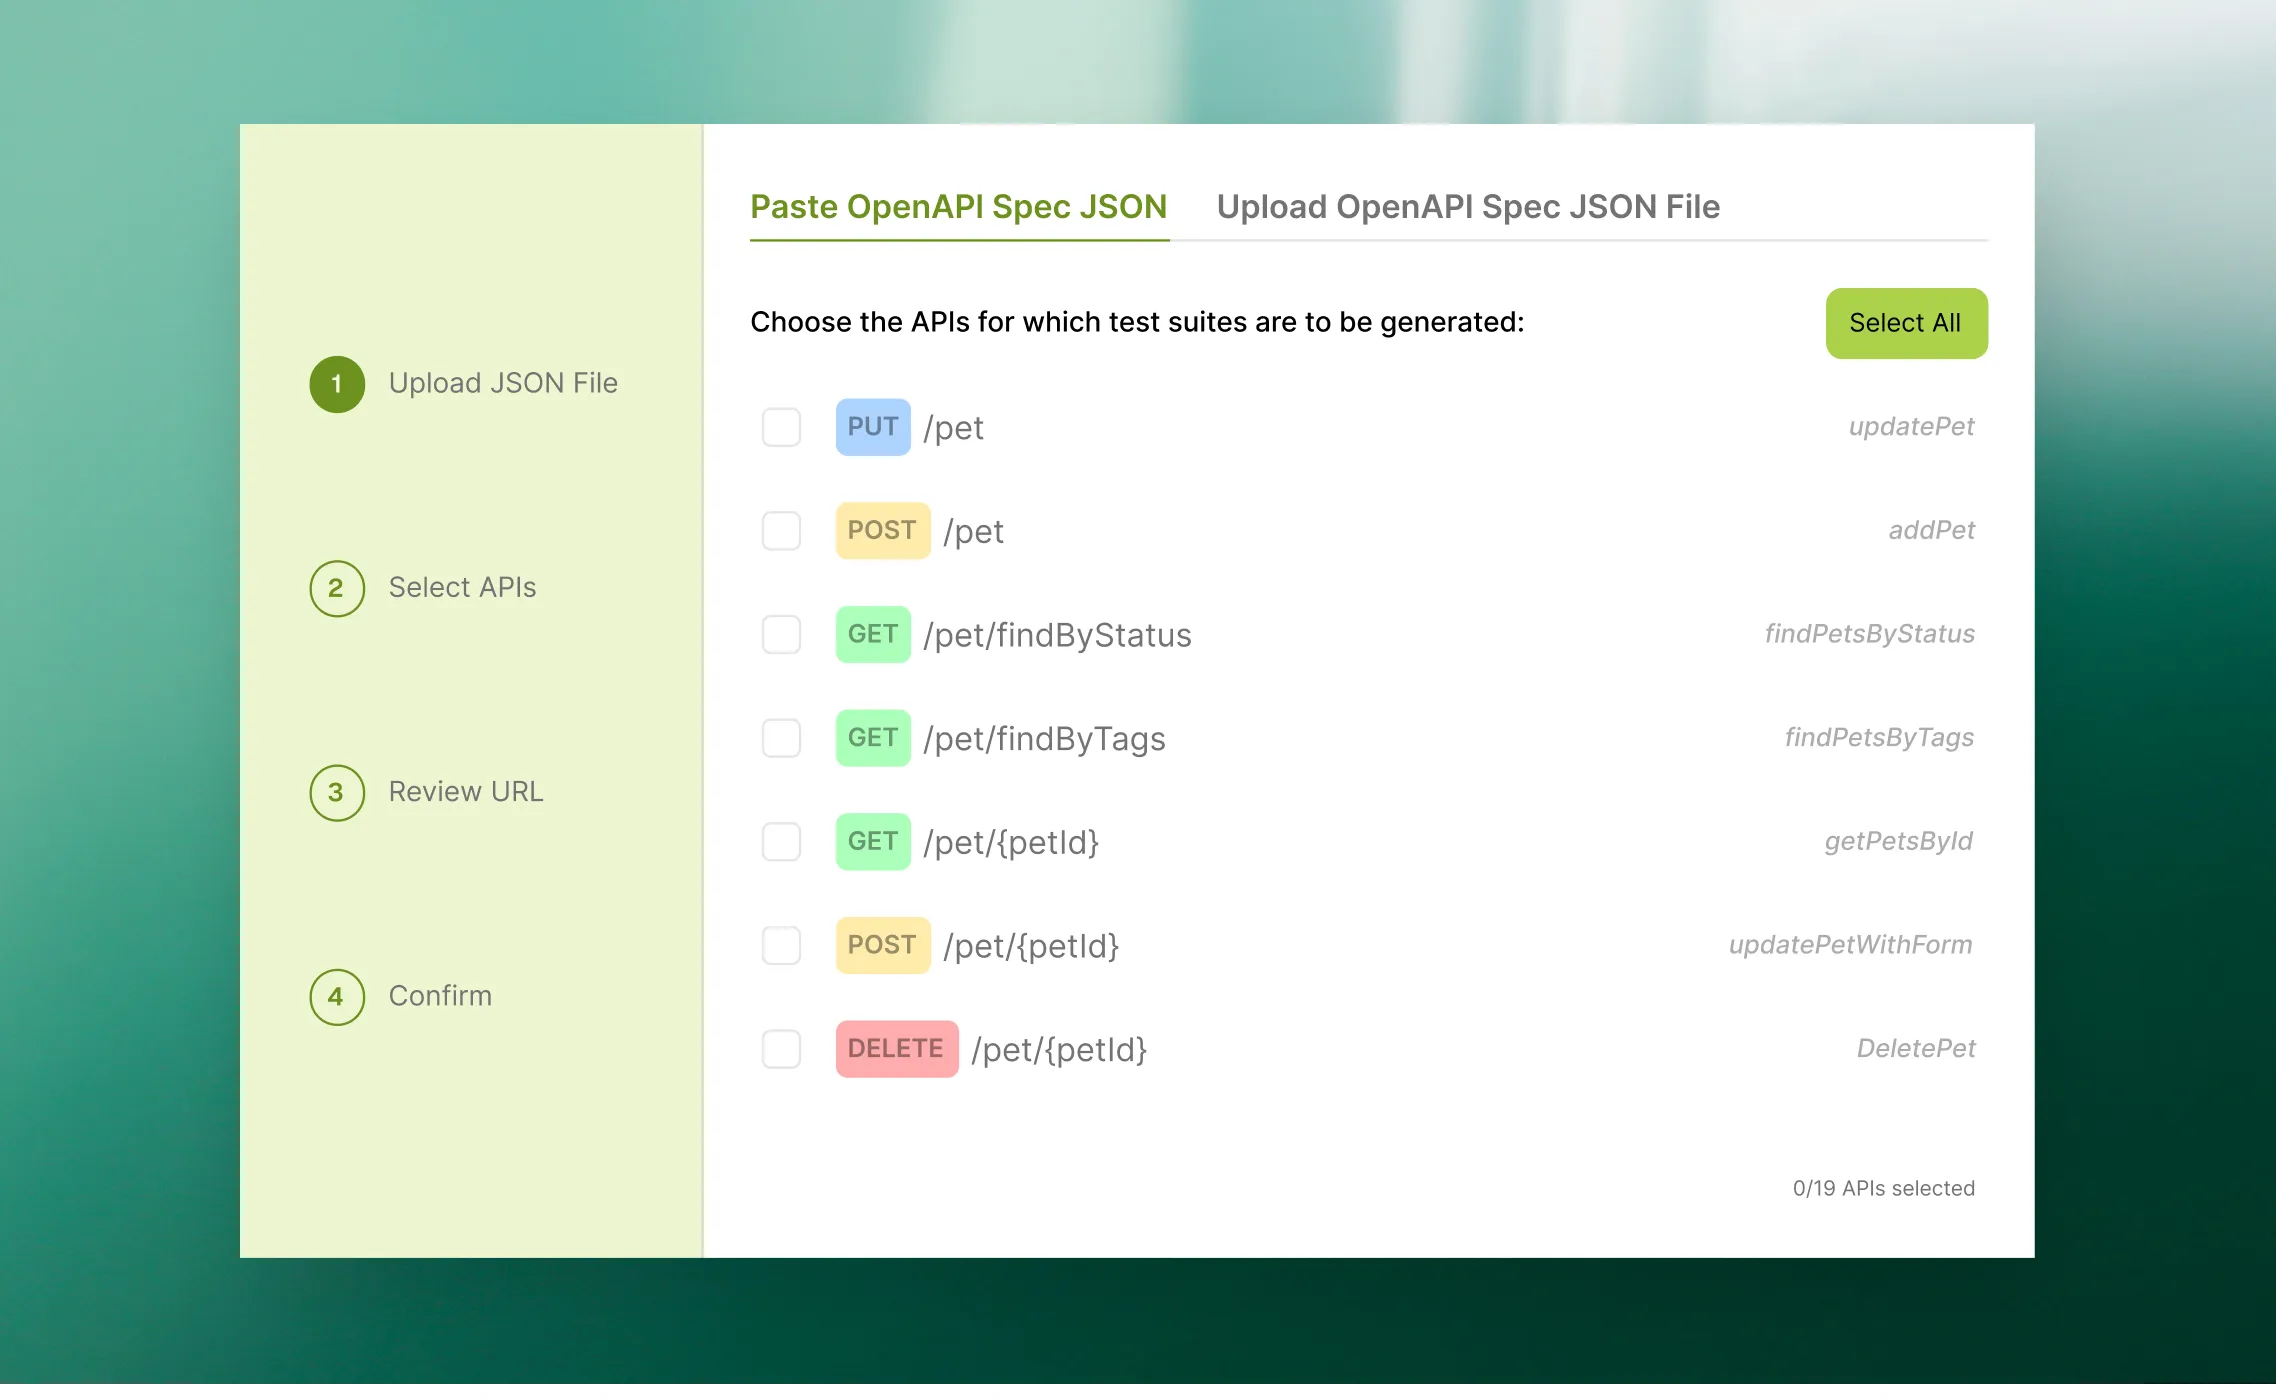Click the DELETE method badge
Screen dimensions: 2276x1400
pos(896,1049)
